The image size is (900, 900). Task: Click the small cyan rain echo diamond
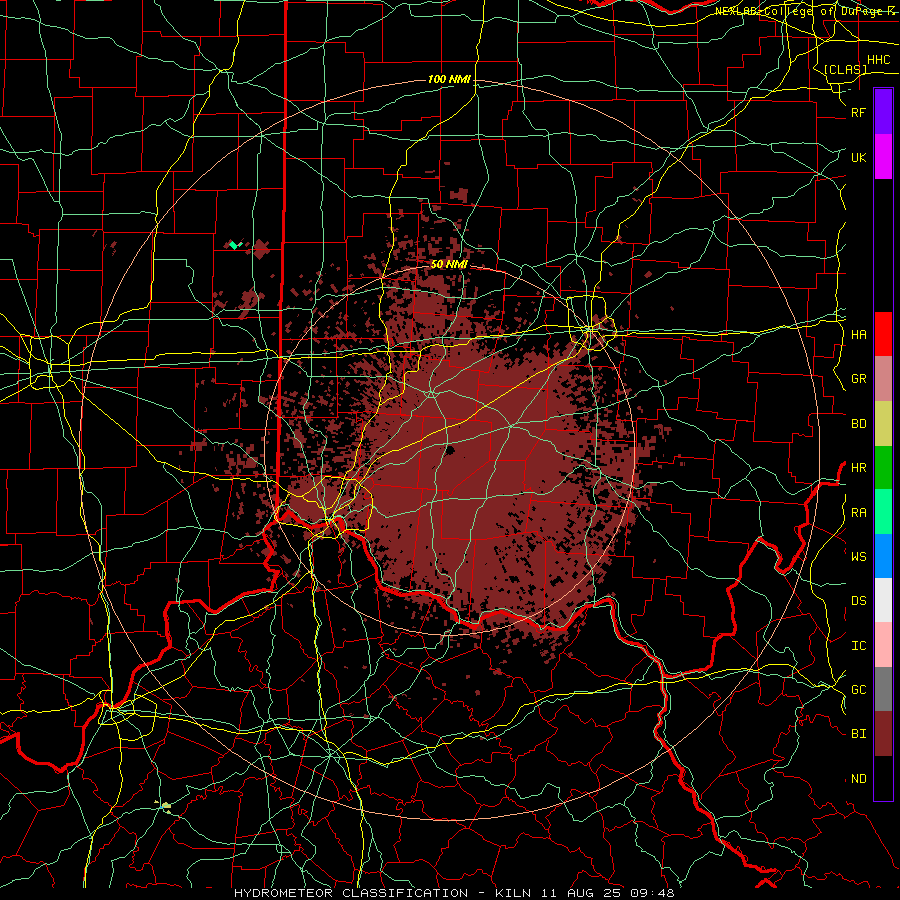tap(234, 245)
